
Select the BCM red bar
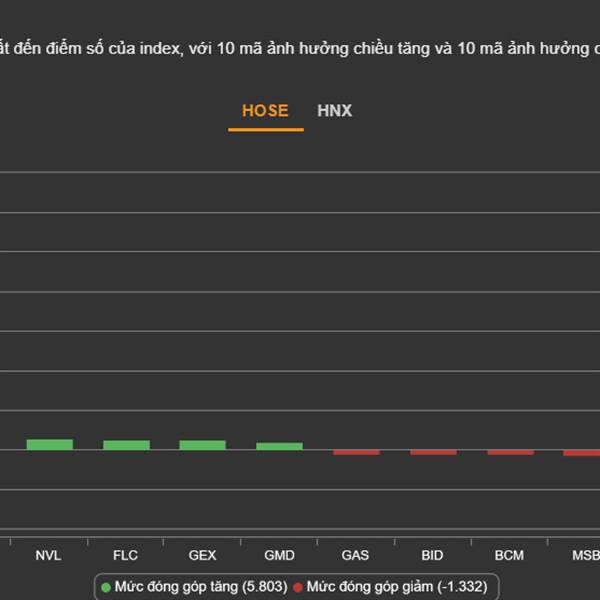(x=510, y=452)
